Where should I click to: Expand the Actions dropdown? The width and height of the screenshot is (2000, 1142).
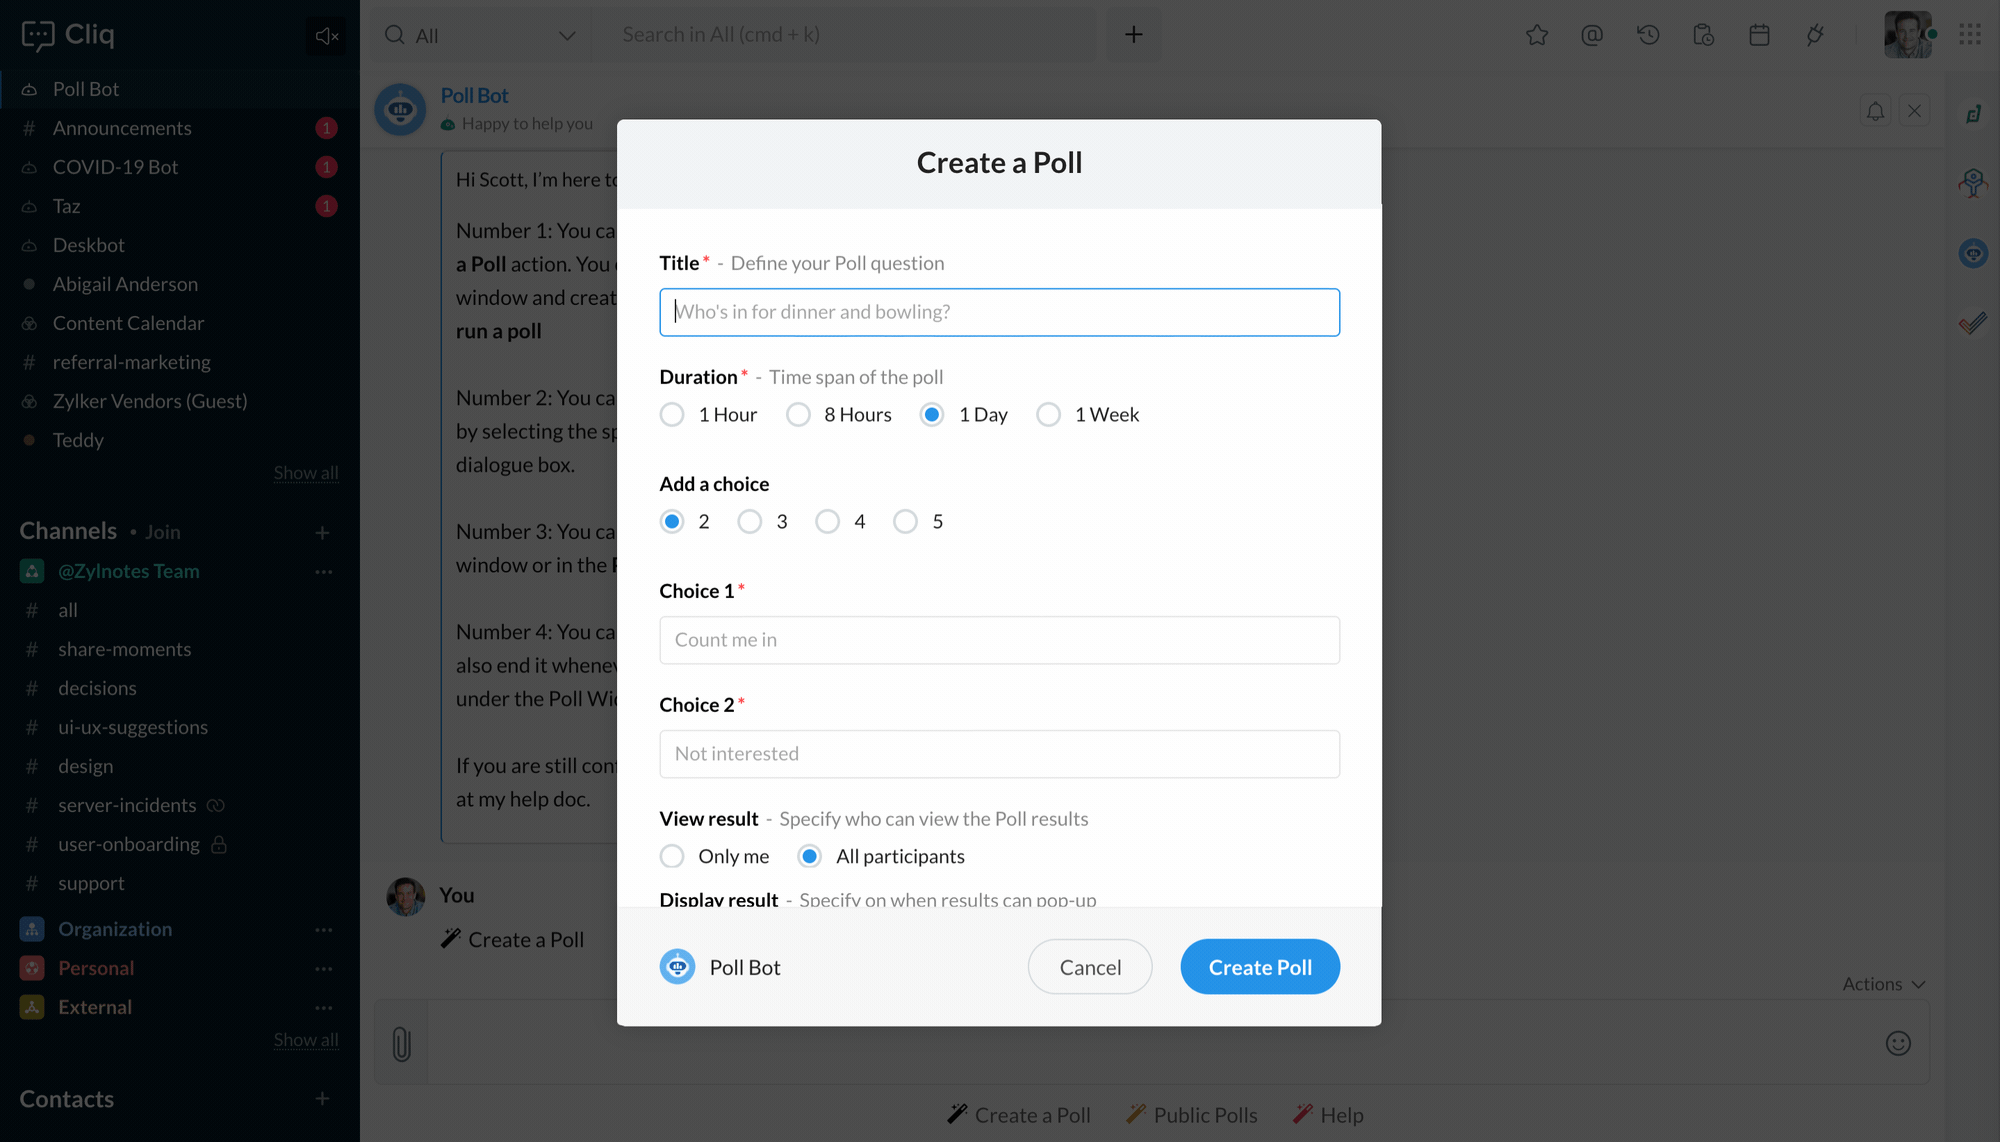1884,984
